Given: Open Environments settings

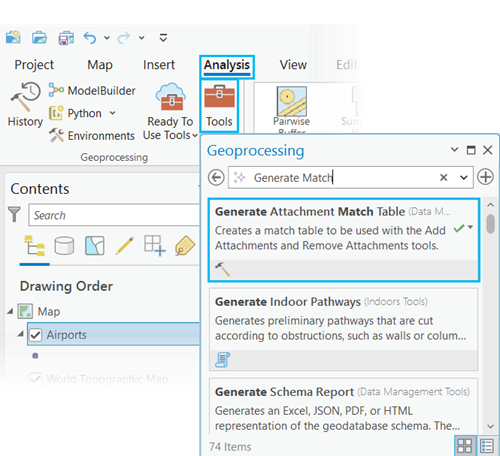Looking at the screenshot, I should [x=92, y=136].
